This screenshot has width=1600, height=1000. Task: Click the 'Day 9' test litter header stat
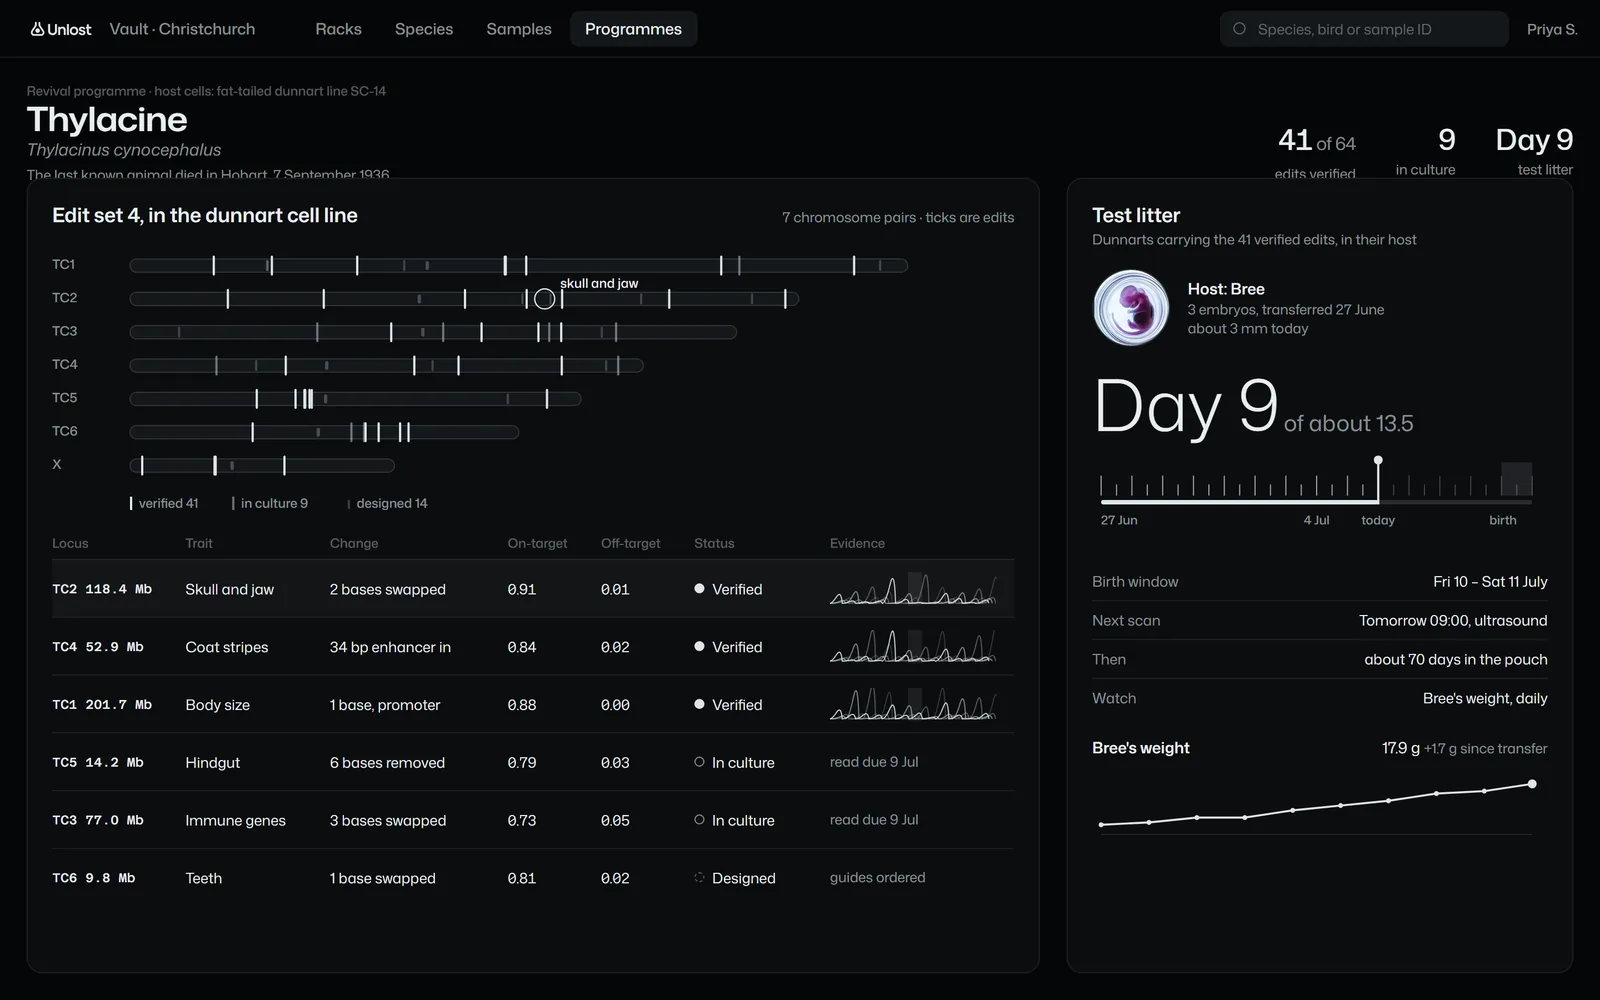(x=1534, y=151)
